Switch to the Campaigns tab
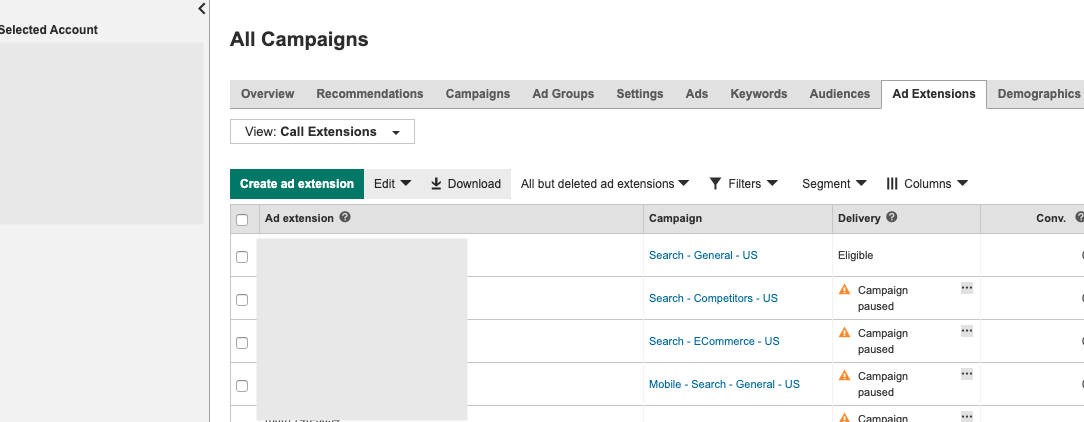The height and width of the screenshot is (422, 1084). (x=478, y=94)
